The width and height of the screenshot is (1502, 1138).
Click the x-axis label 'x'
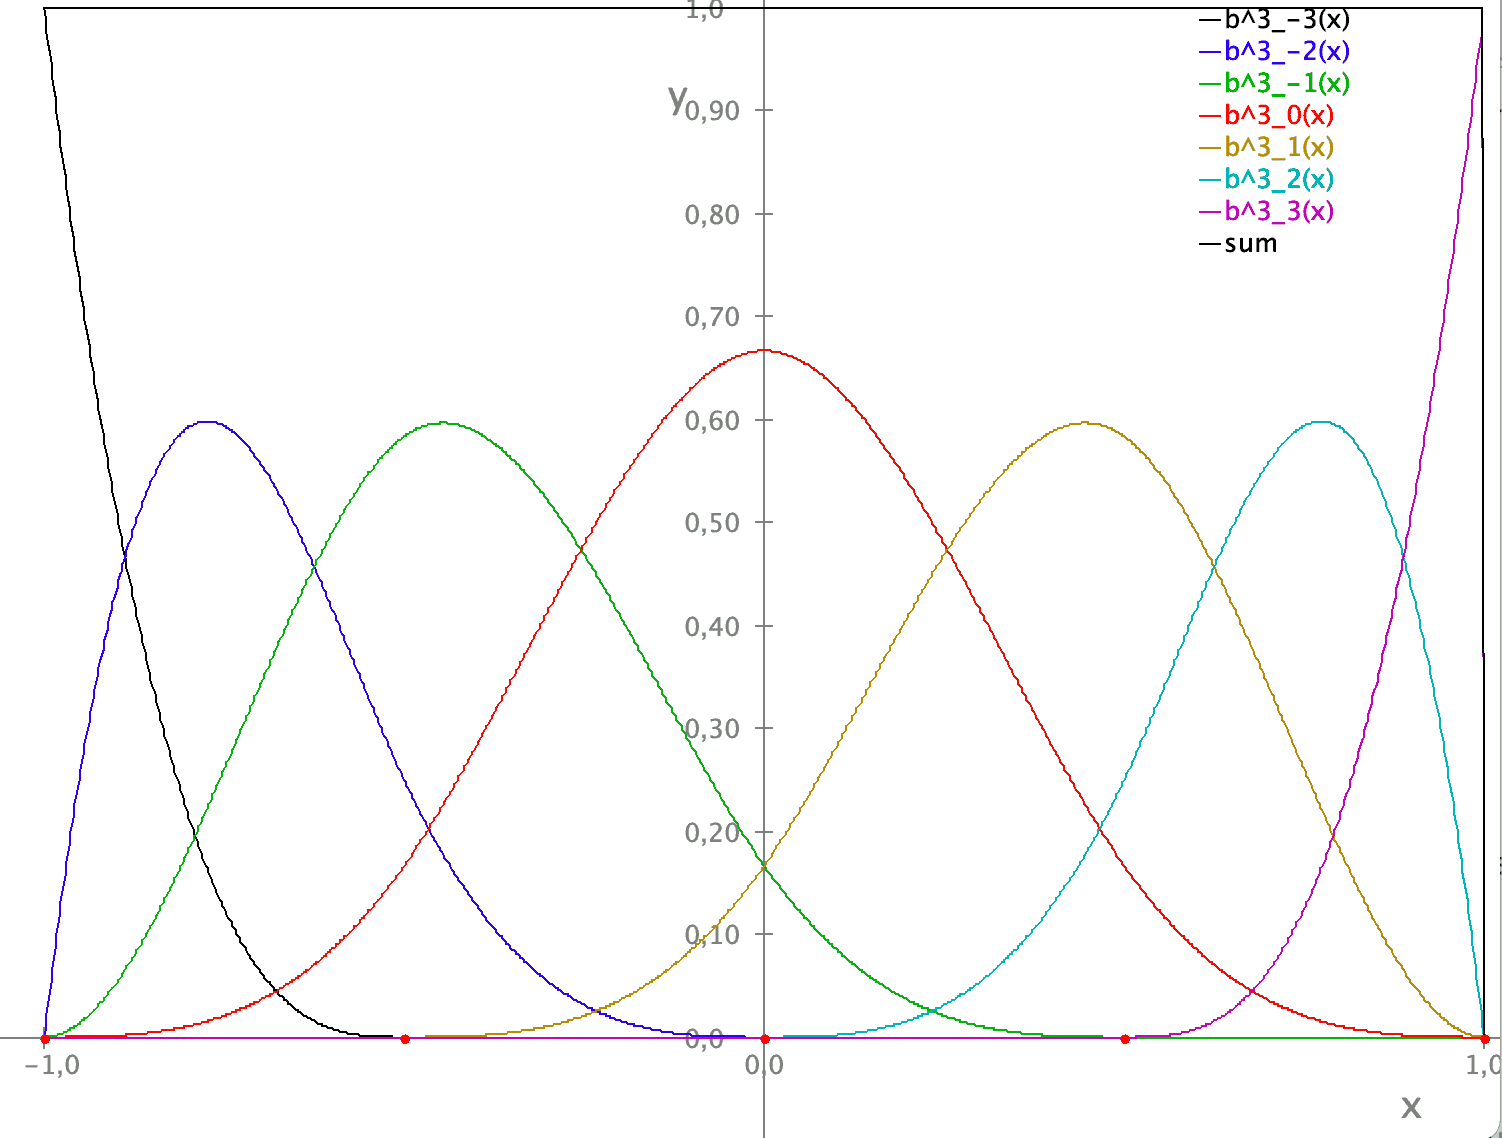[x=1411, y=1106]
